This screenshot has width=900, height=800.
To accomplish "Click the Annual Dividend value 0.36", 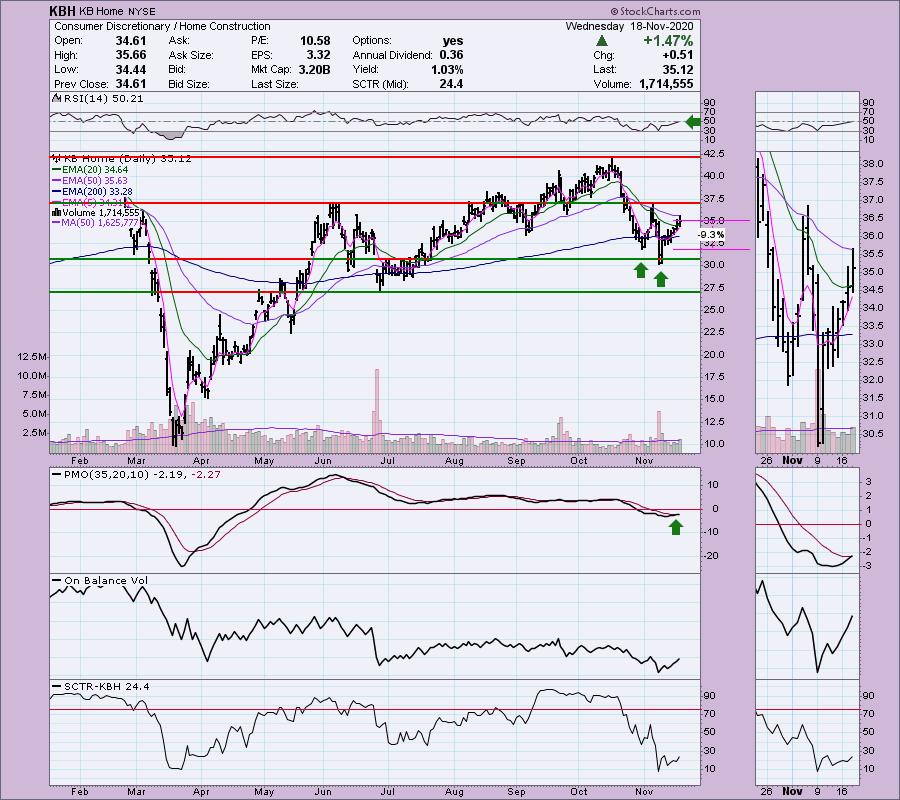I will click(x=451, y=55).
